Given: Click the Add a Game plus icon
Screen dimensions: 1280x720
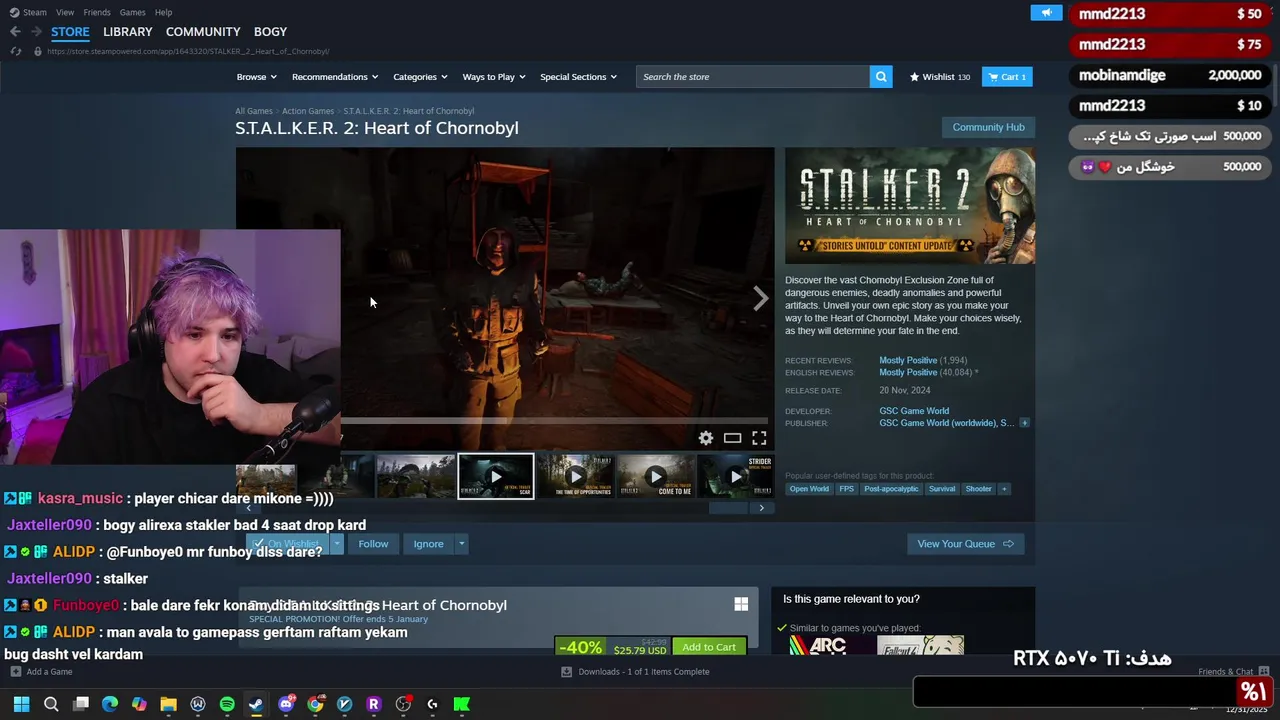Looking at the screenshot, I should coord(15,672).
